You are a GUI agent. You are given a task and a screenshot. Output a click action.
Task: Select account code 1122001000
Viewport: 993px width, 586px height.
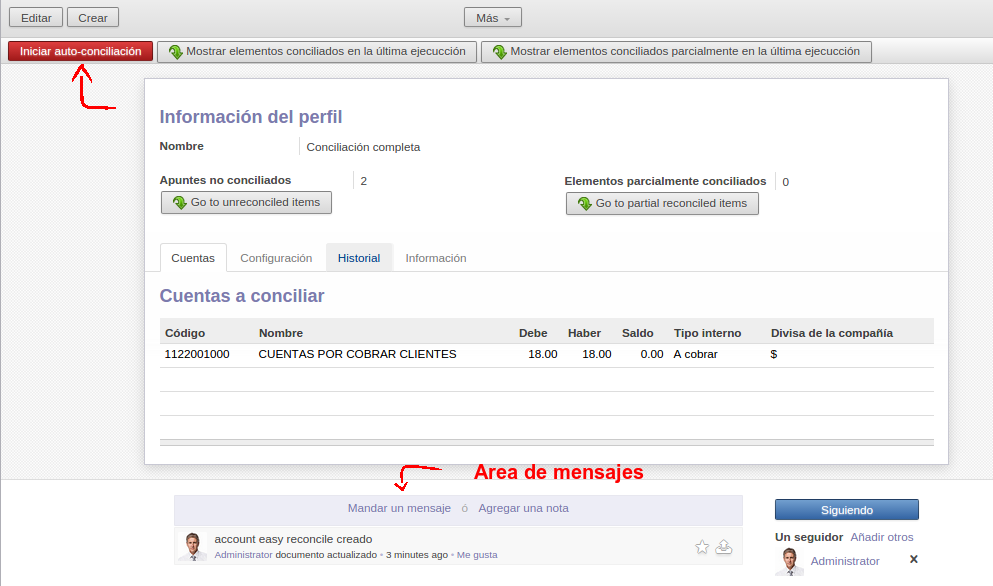tap(197, 354)
